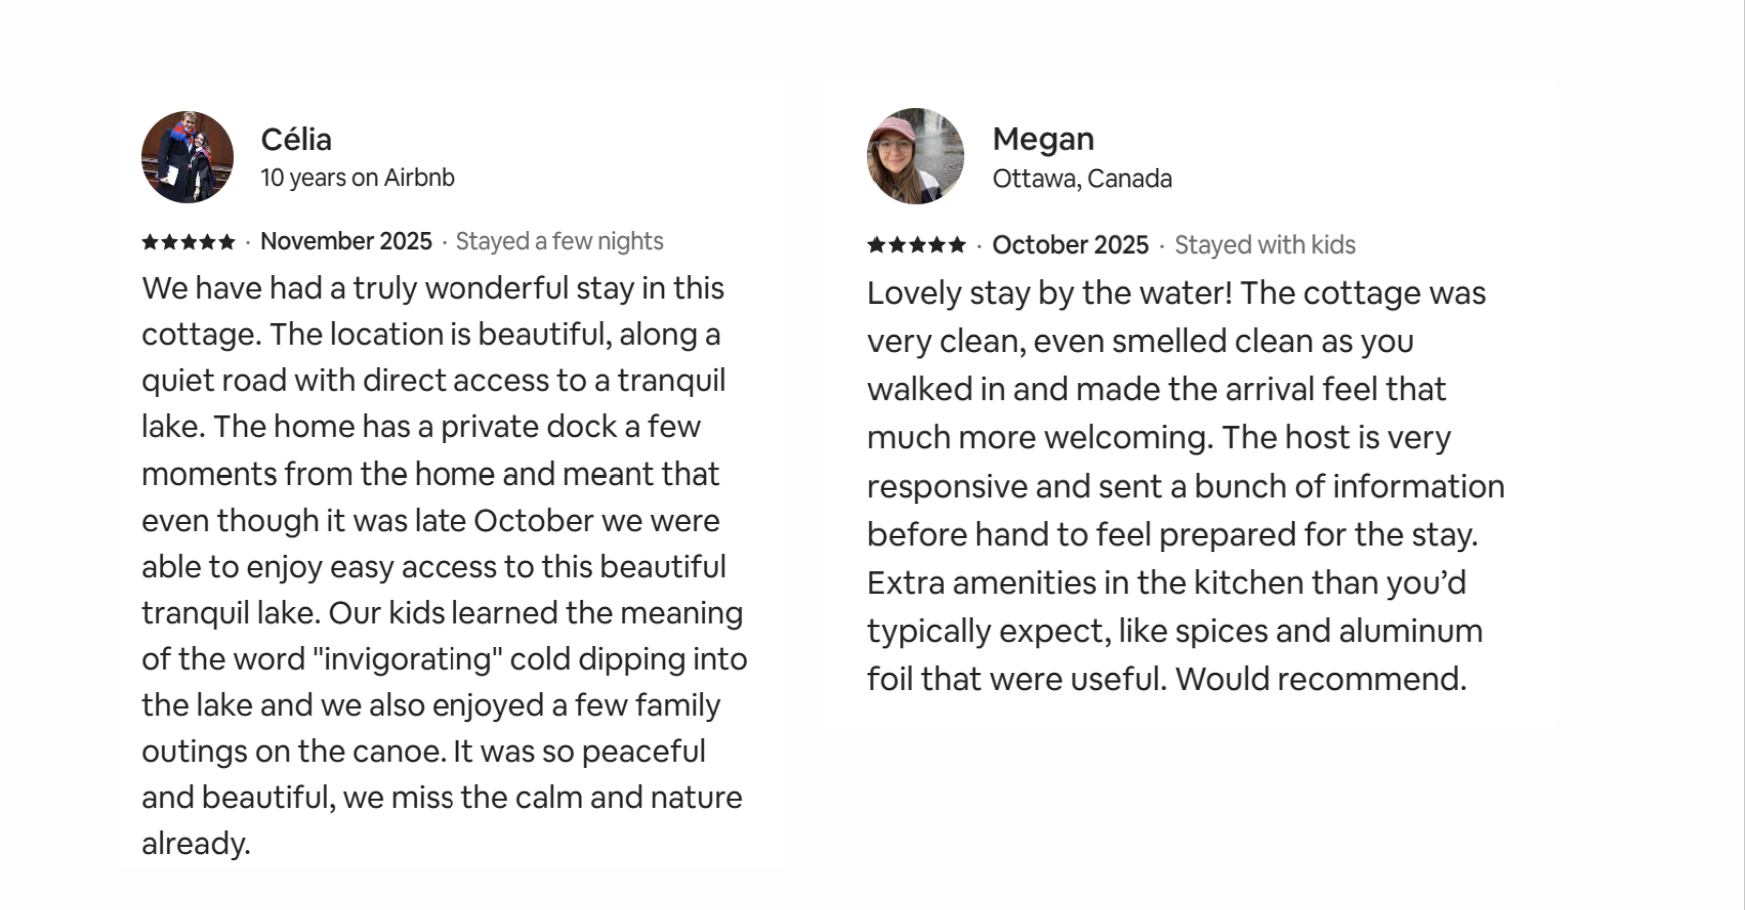This screenshot has height=910, width=1745.
Task: Click reviewer name Célia
Action: [x=296, y=139]
